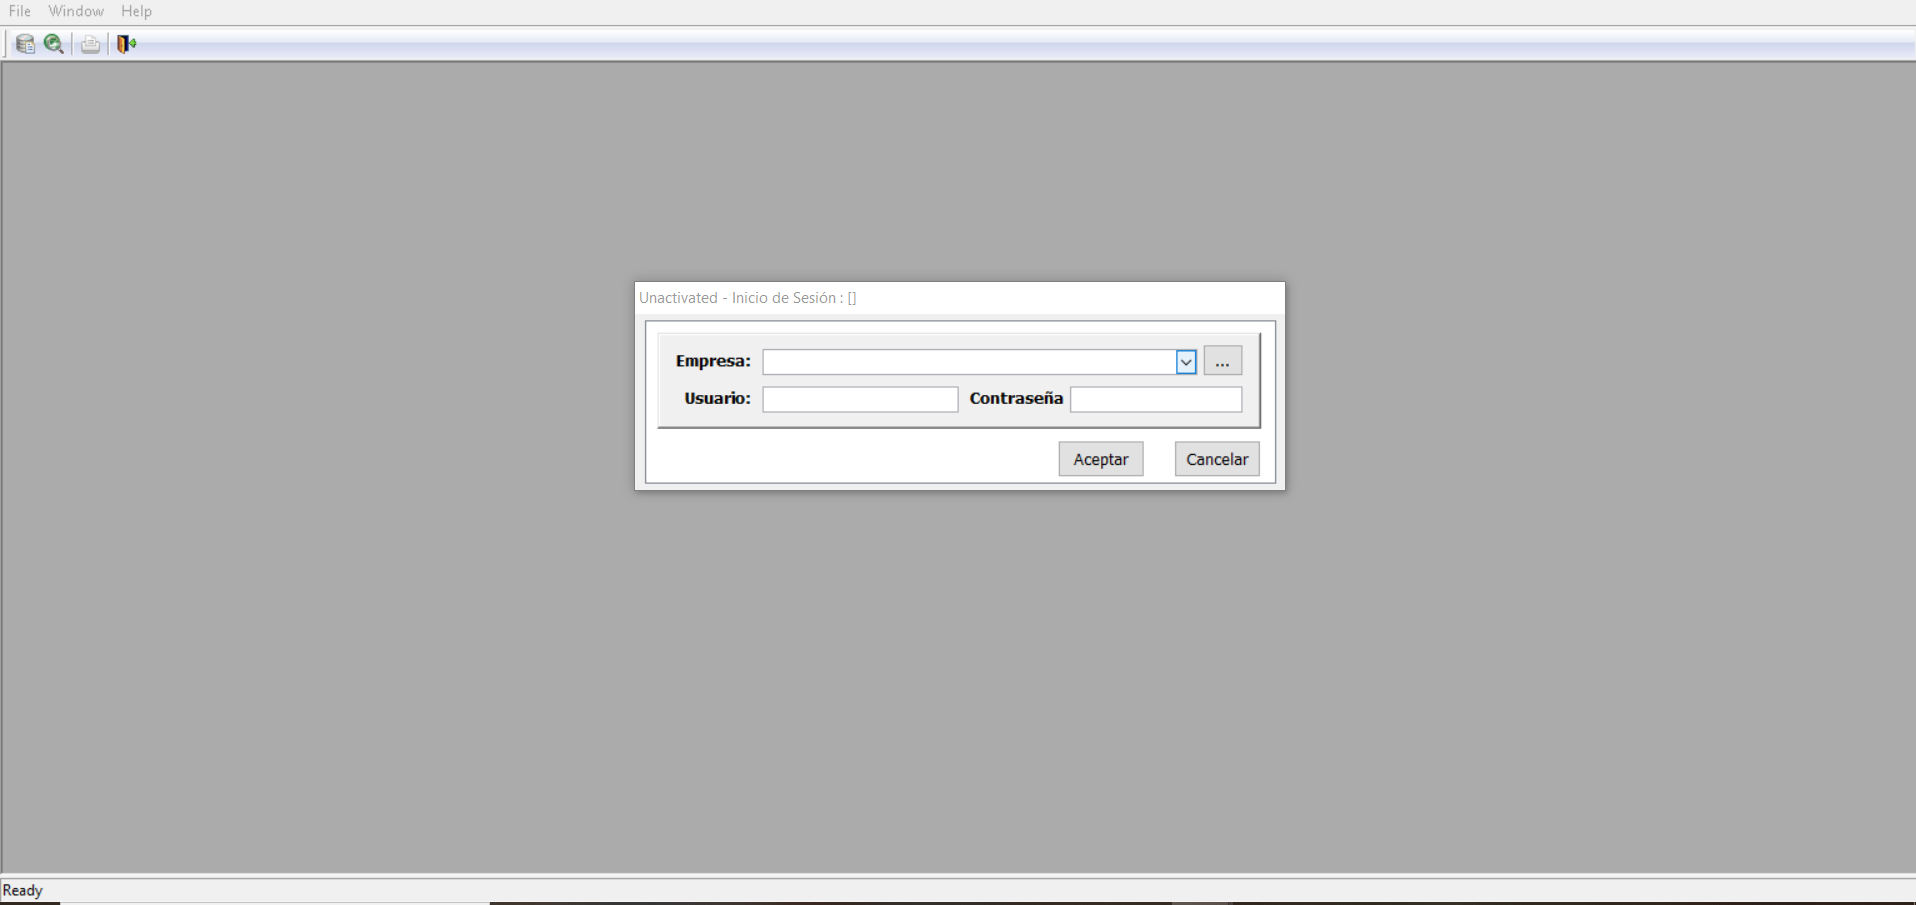Click the Cancelar button
The height and width of the screenshot is (905, 1916).
[x=1217, y=459]
